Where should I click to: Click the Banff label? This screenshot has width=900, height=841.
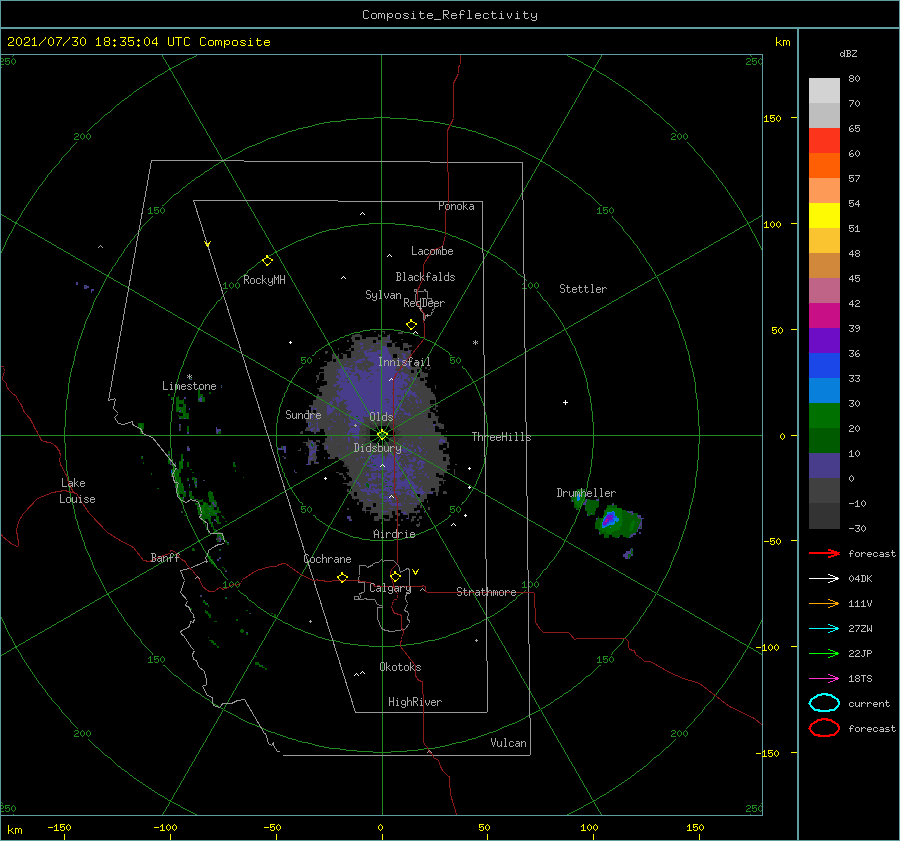click(x=165, y=557)
